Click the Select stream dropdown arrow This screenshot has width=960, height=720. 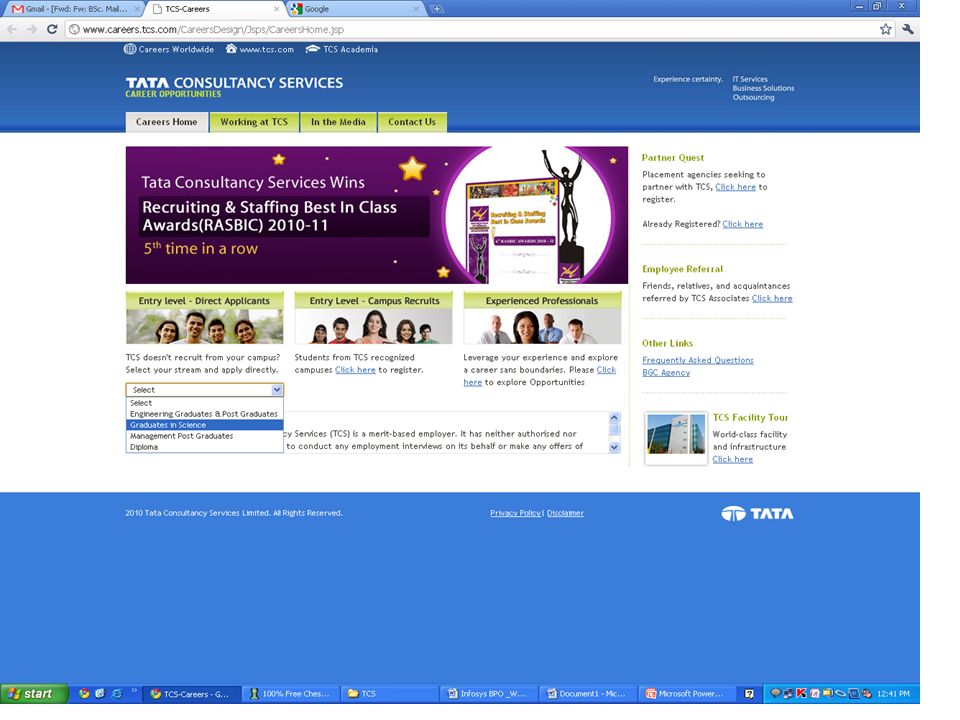277,390
